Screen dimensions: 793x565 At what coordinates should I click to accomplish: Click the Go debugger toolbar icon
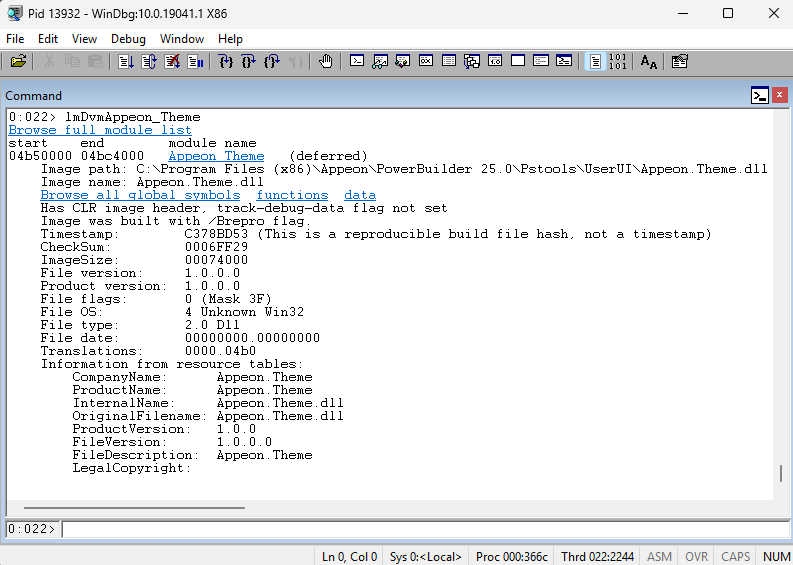[x=124, y=62]
